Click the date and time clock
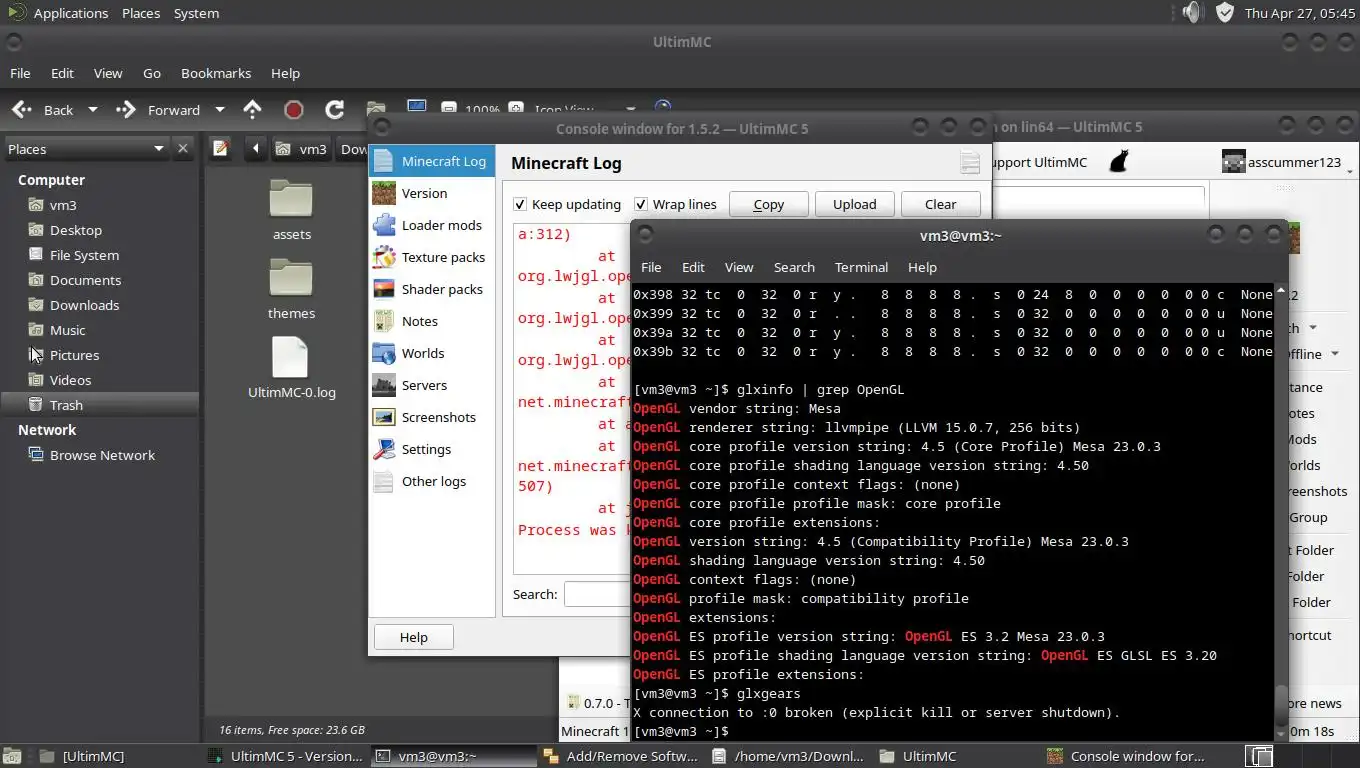Image resolution: width=1360 pixels, height=768 pixels. [x=1300, y=13]
